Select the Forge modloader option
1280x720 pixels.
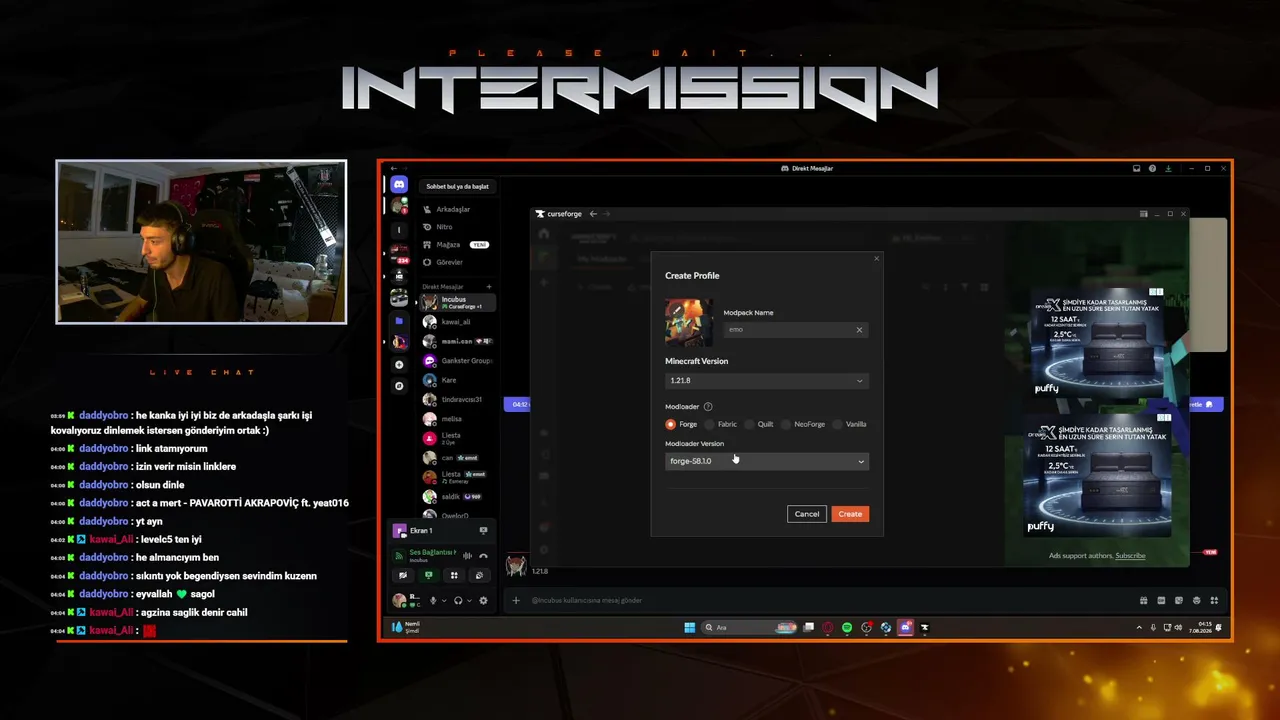(x=681, y=424)
